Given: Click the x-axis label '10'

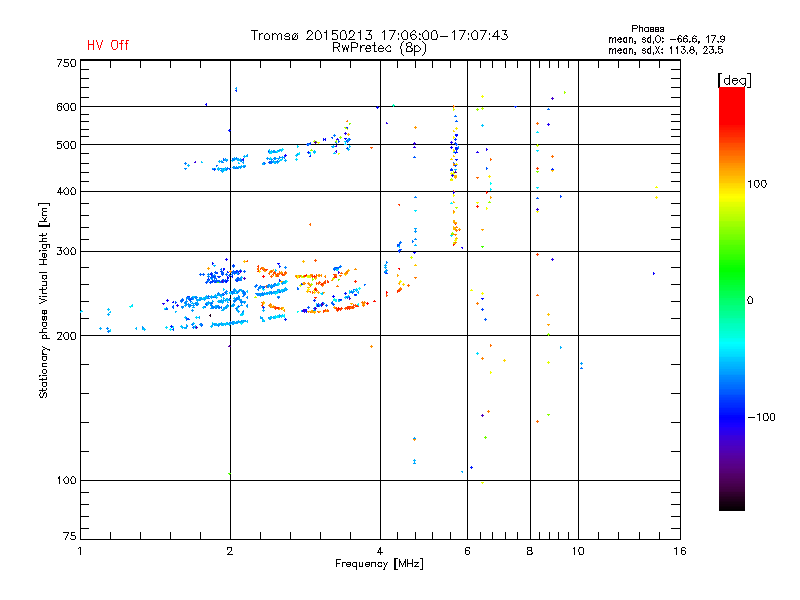Looking at the screenshot, I should point(578,552).
